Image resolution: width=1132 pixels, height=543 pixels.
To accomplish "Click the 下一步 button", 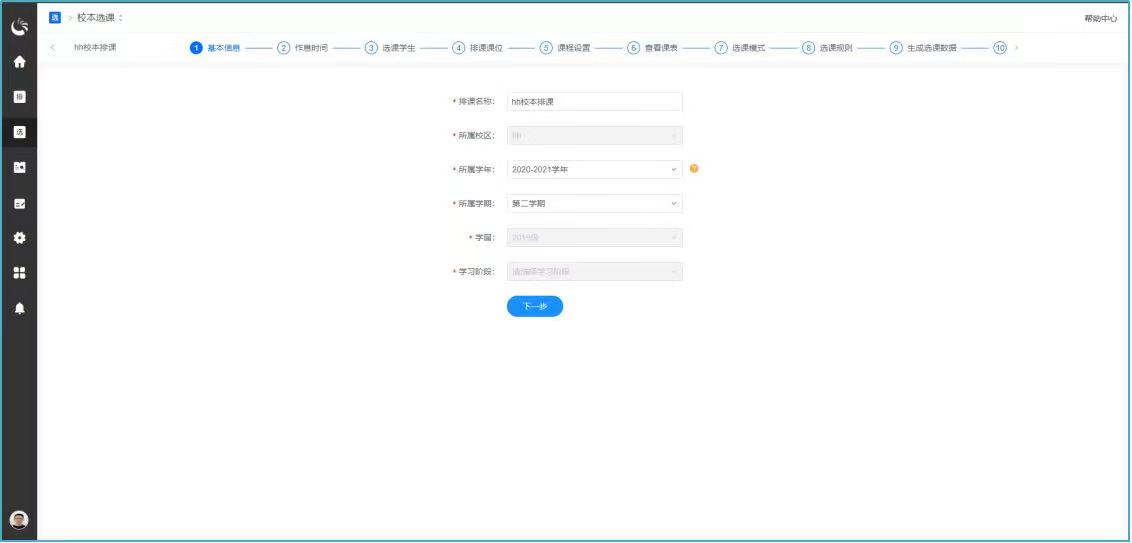I will click(535, 307).
